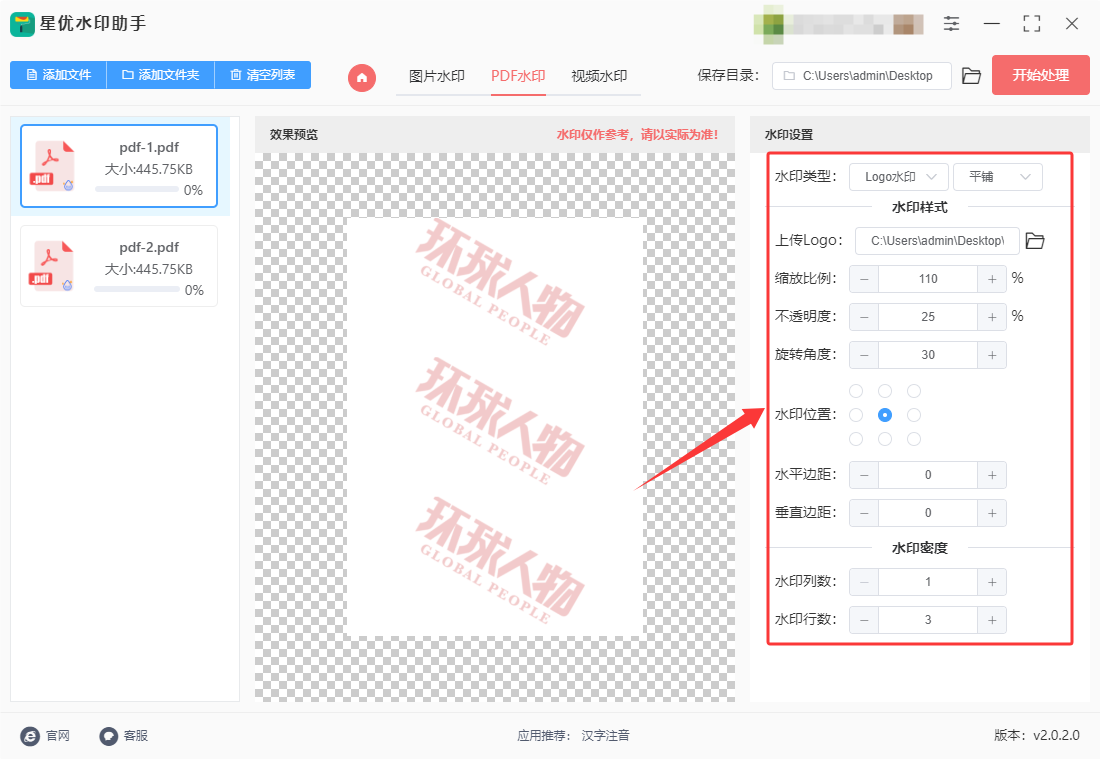Expand the Logo水印 type dropdown

coord(898,177)
